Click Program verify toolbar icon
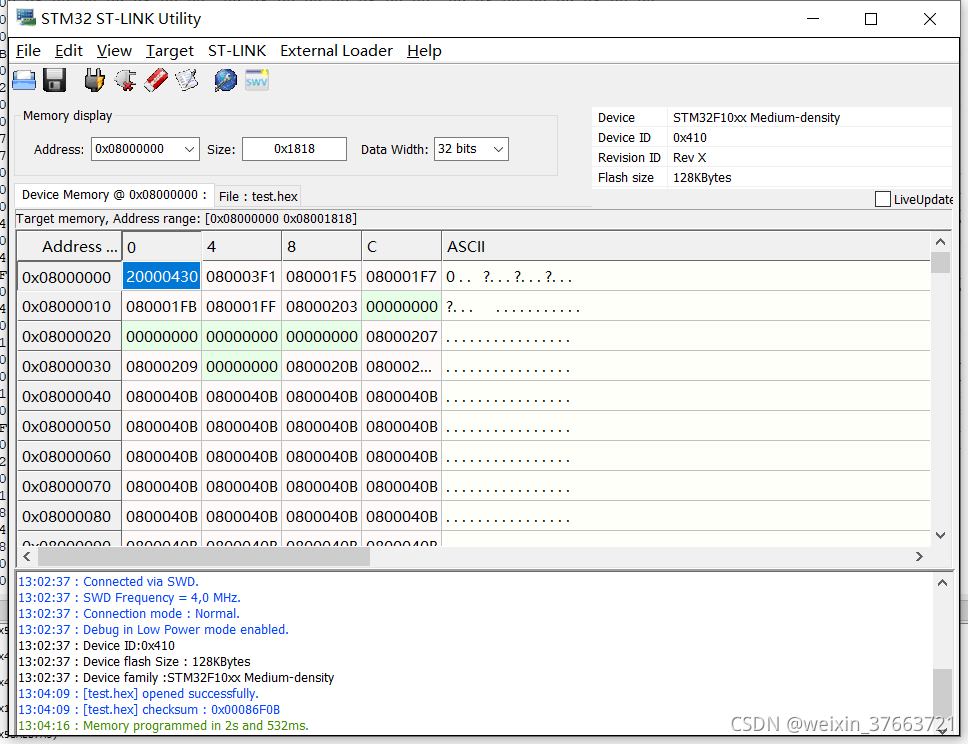 point(186,80)
